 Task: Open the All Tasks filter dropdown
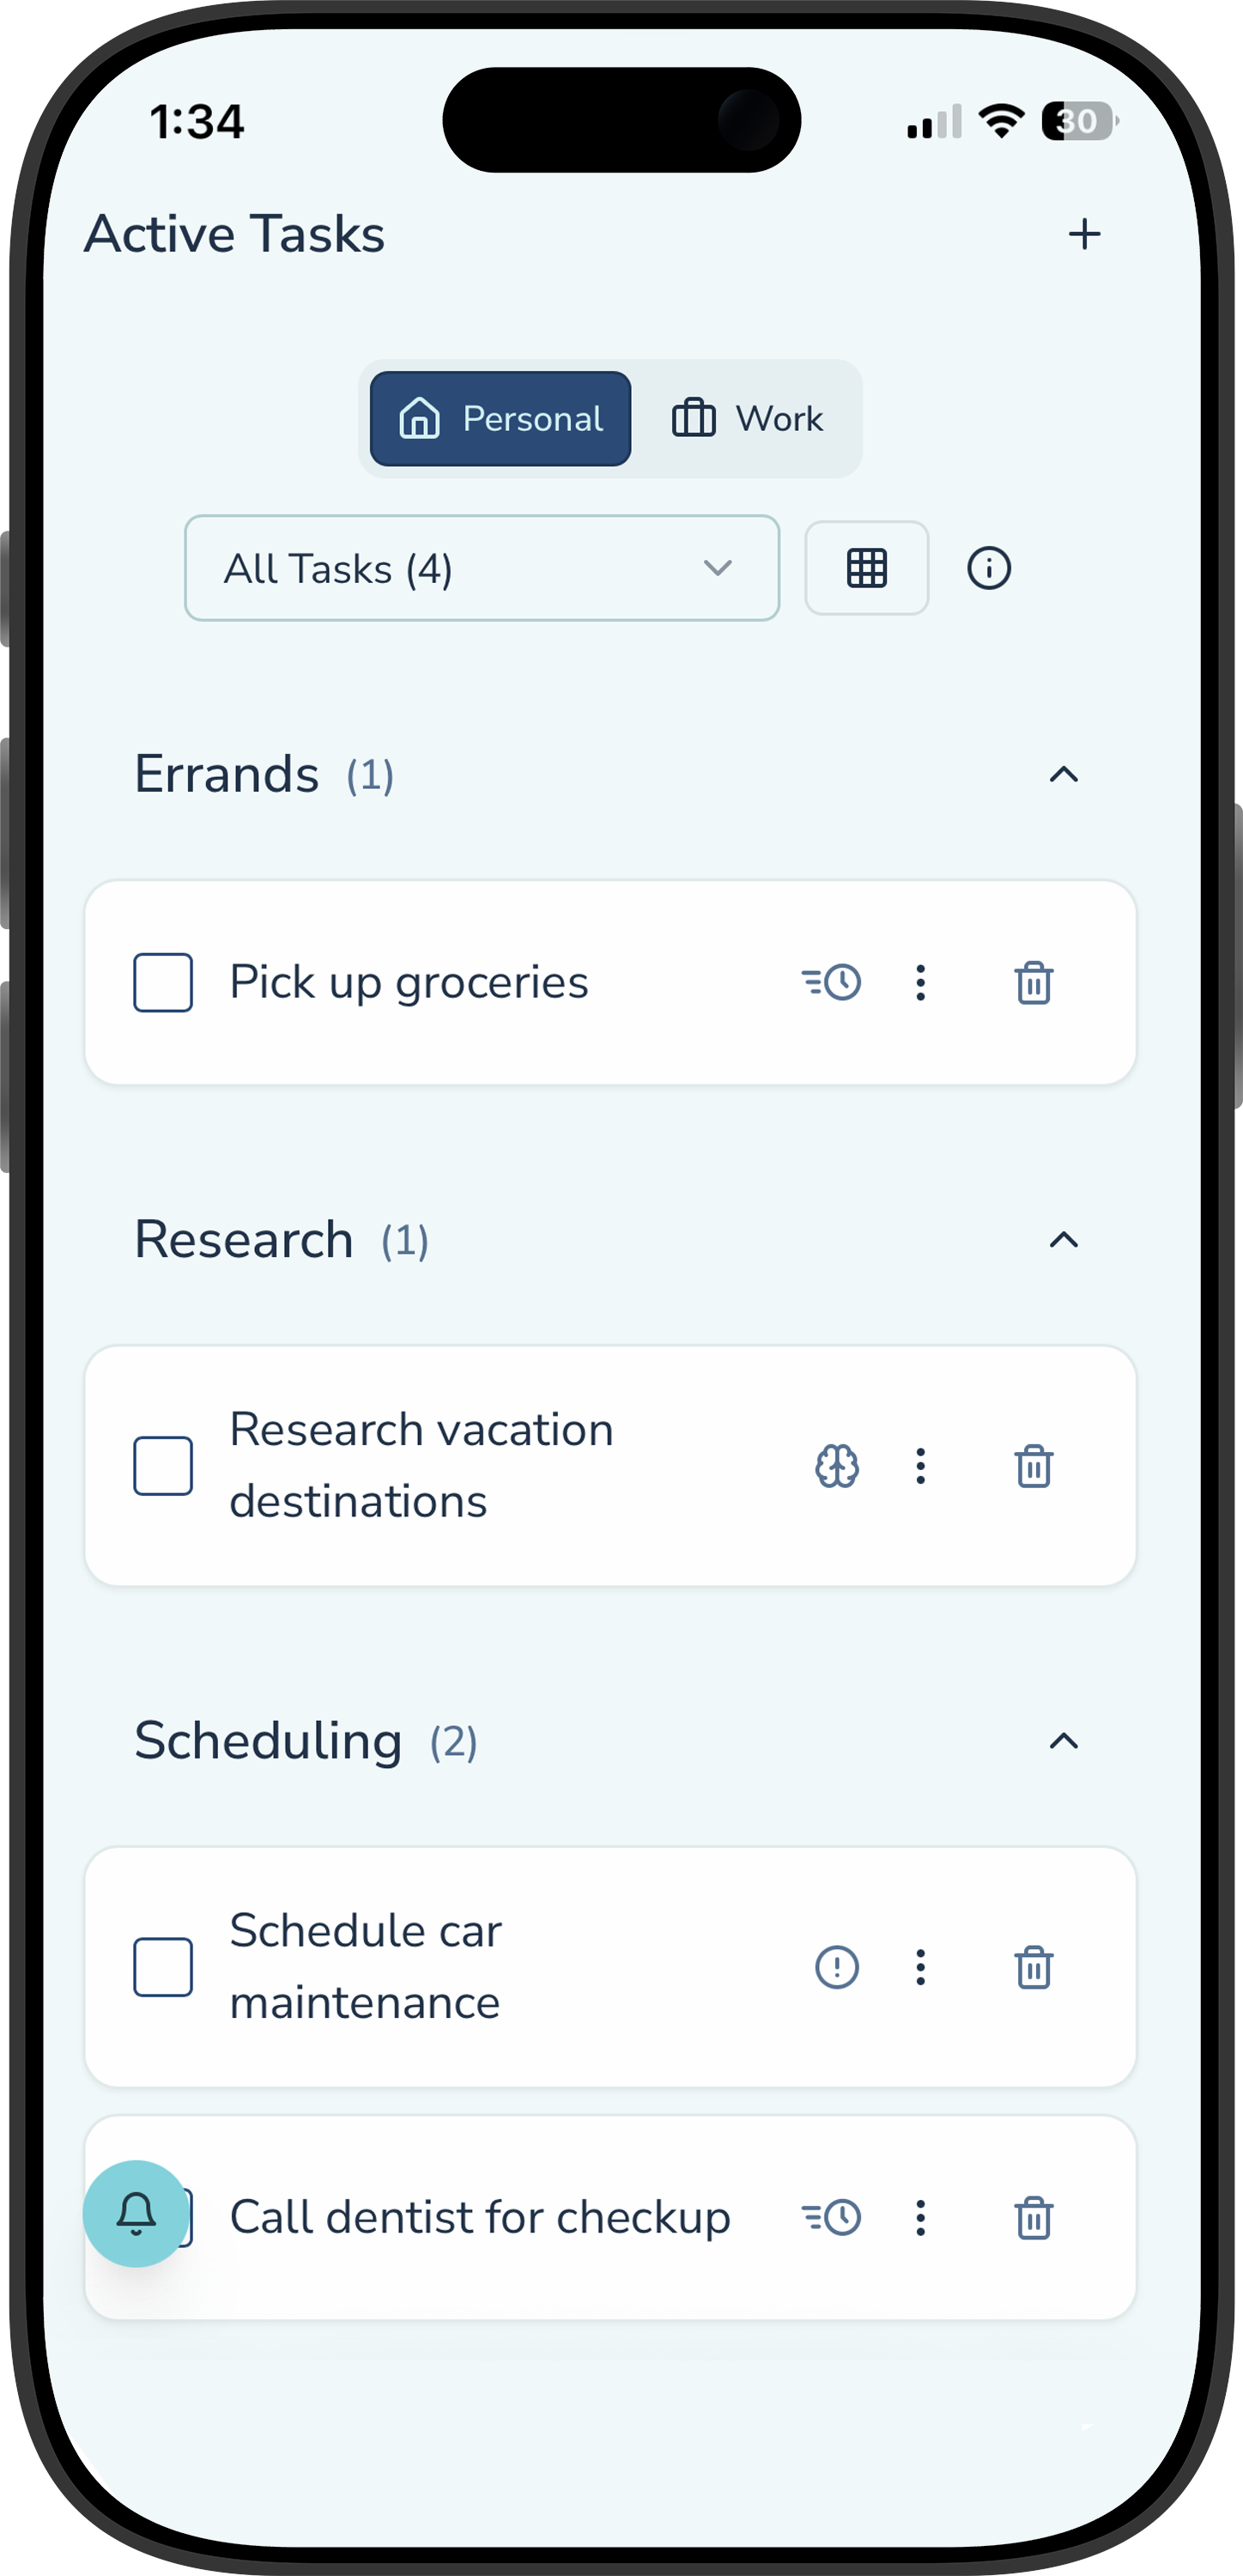tap(481, 568)
